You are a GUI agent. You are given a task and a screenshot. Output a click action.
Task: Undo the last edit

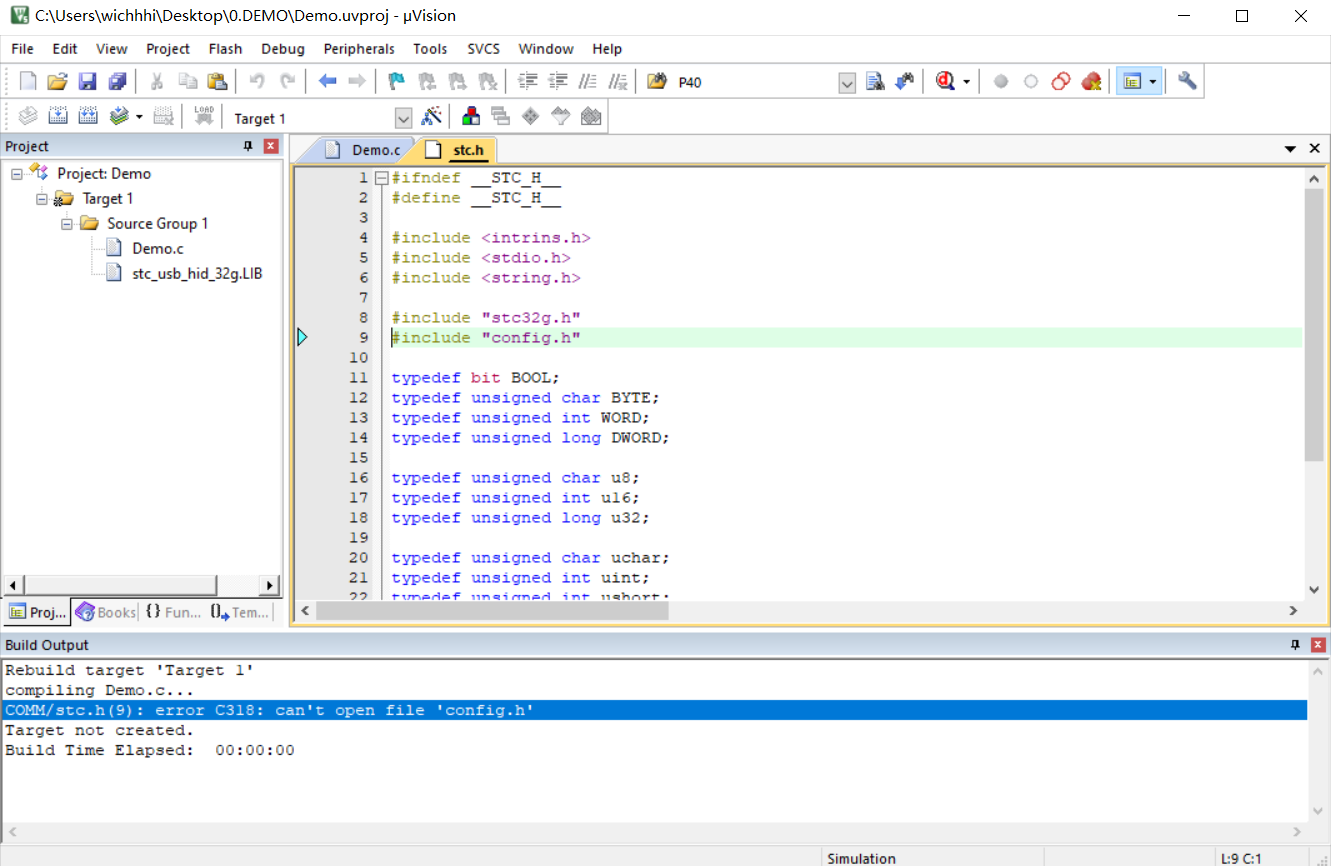coord(257,82)
